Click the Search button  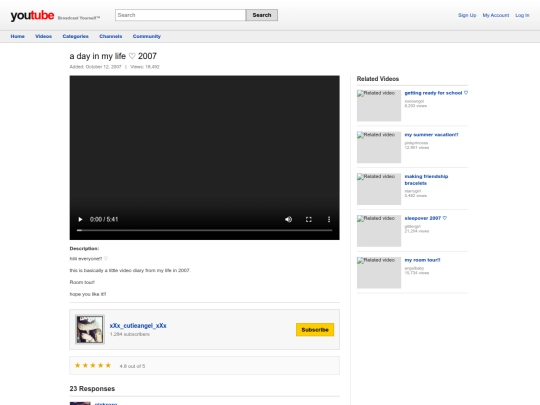(262, 15)
